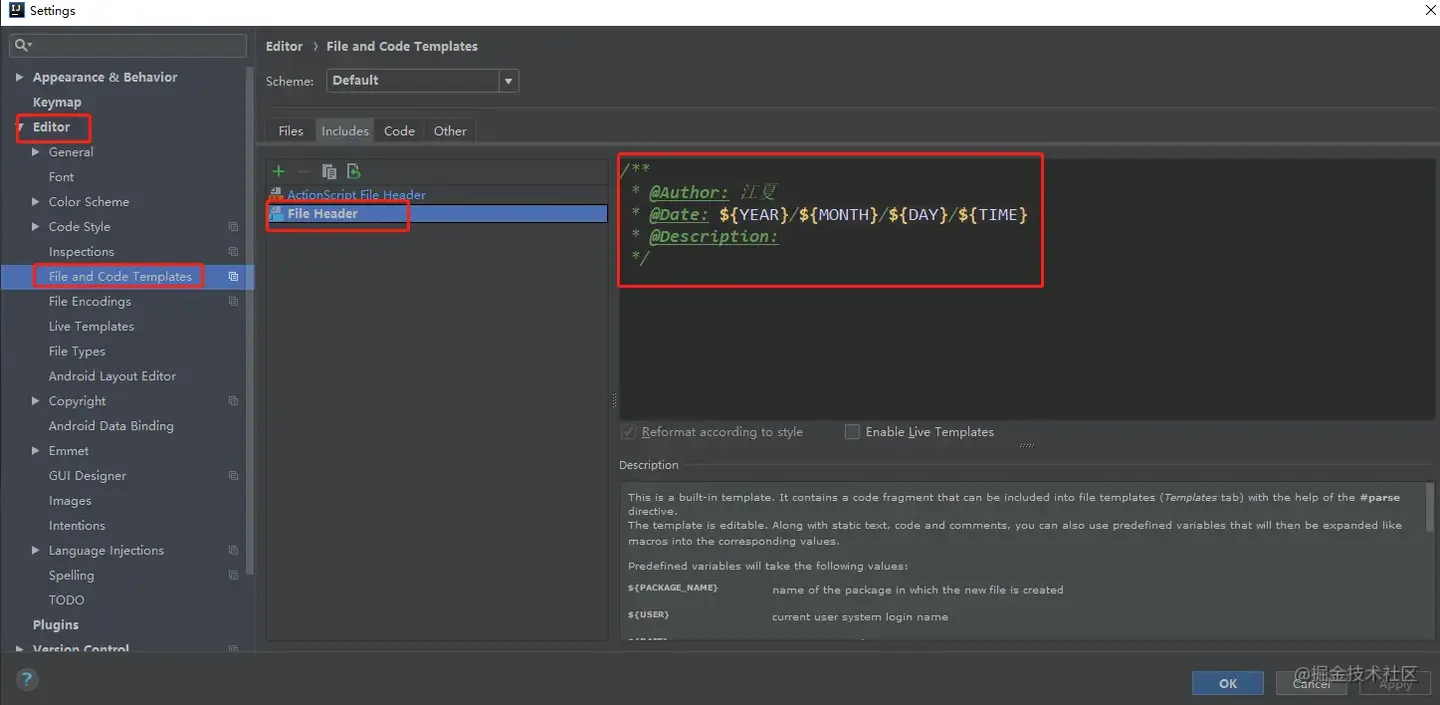This screenshot has width=1440, height=705.
Task: Click the copy template icon
Action: pos(329,172)
